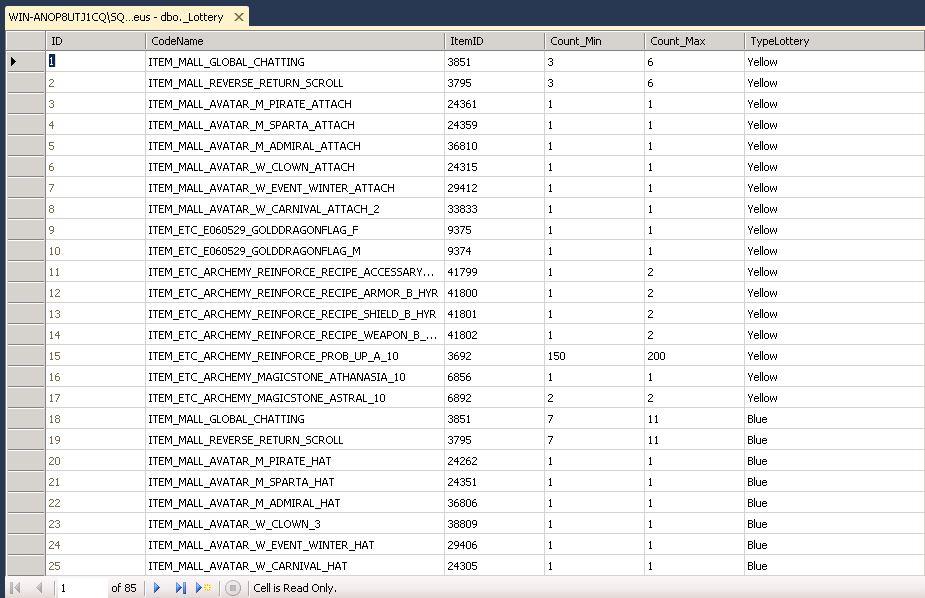Image resolution: width=925 pixels, height=598 pixels.
Task: Edit current record number field
Action: pos(81,587)
